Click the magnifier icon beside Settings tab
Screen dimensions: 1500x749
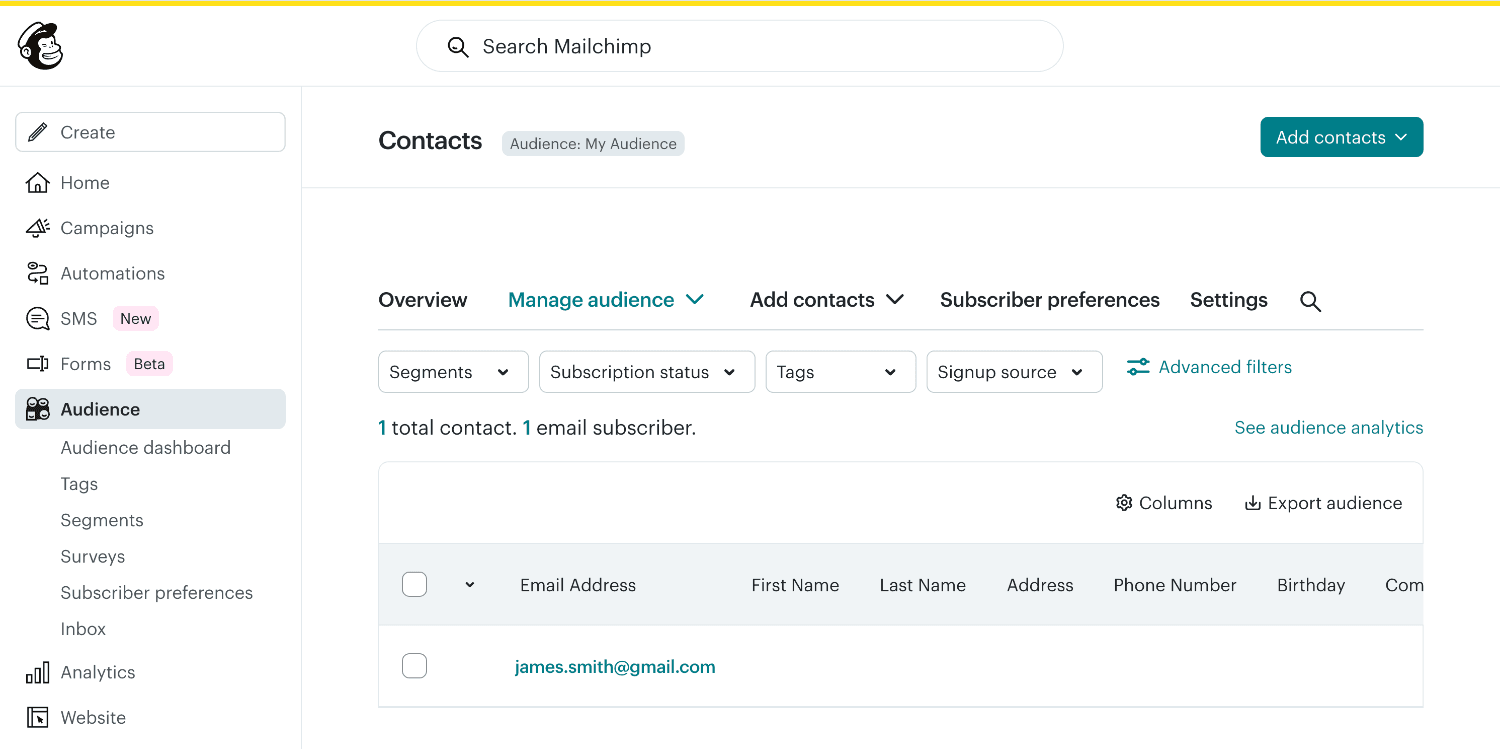tap(1311, 301)
